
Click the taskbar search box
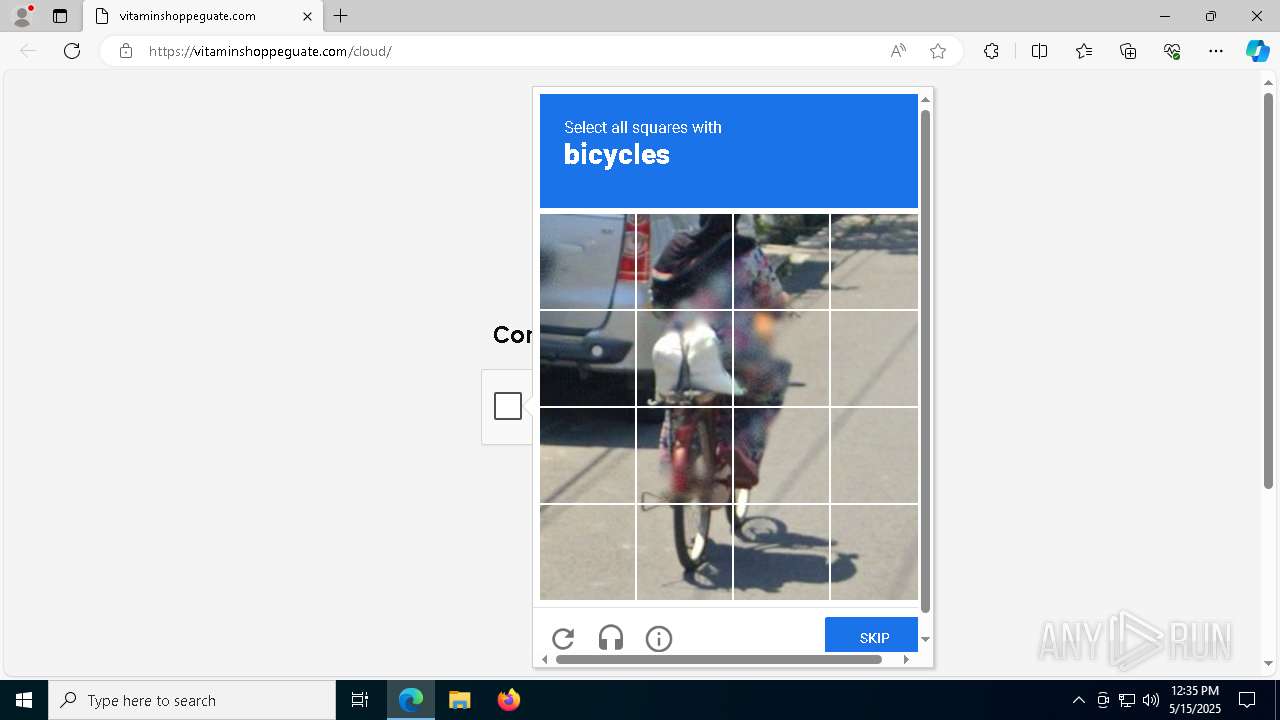192,700
